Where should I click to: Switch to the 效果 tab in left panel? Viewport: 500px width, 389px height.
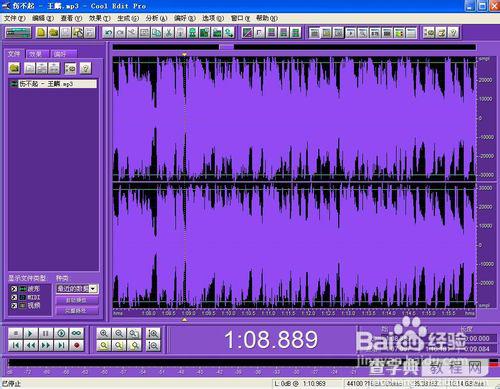point(37,54)
